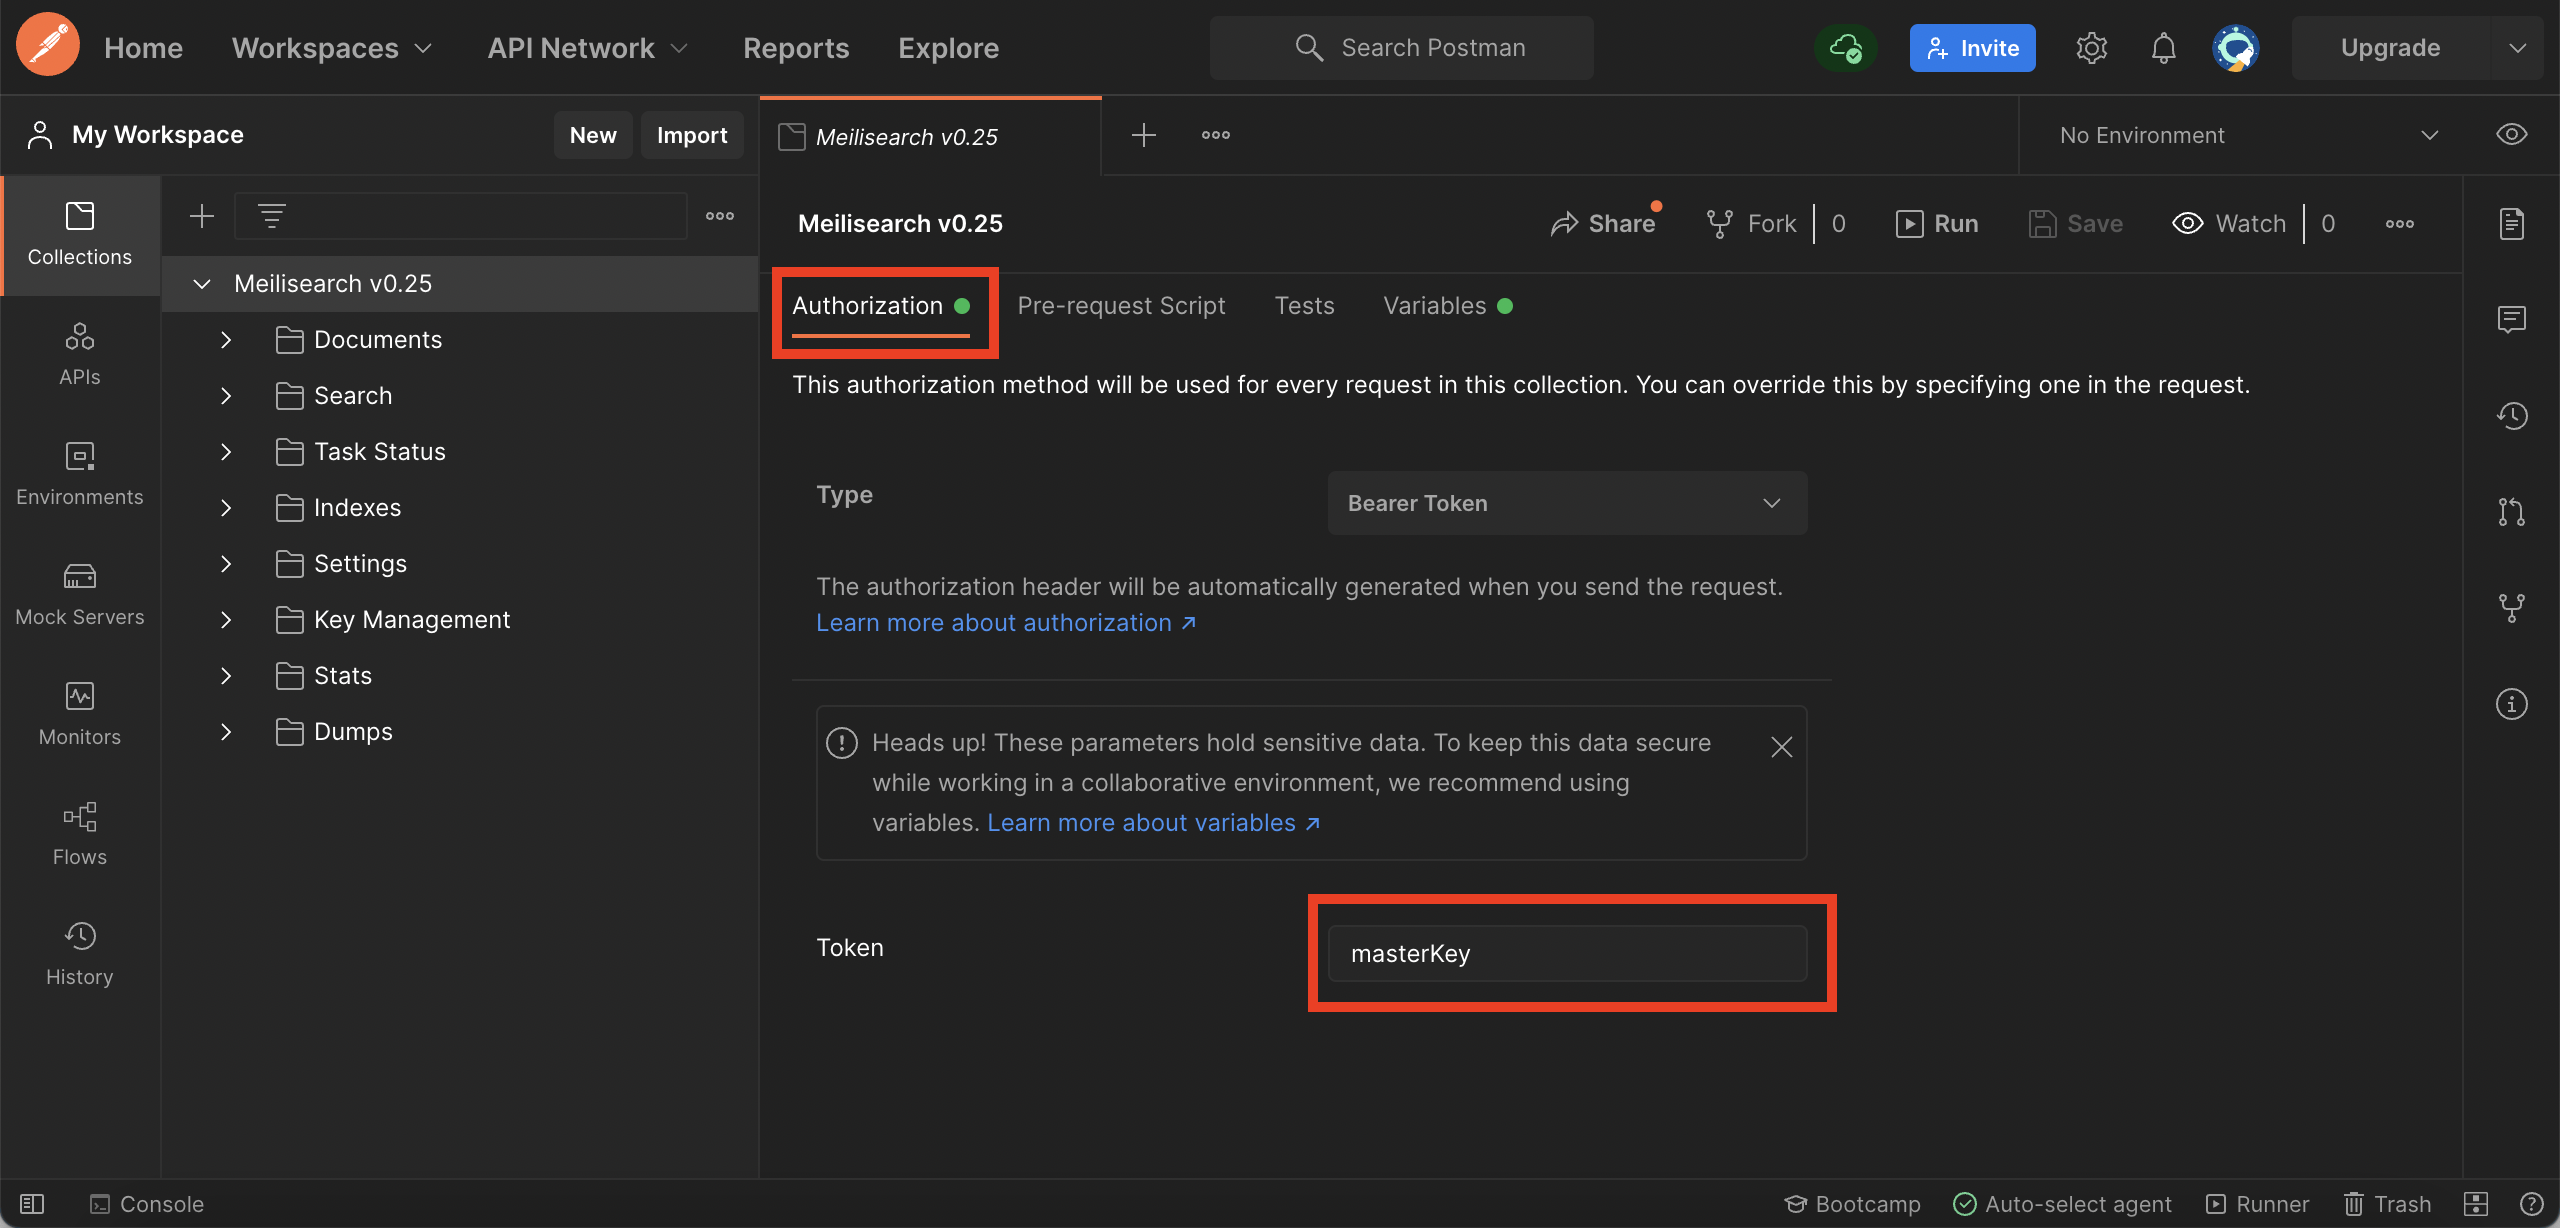The width and height of the screenshot is (2560, 1228).
Task: Enable Auto-select agent
Action: (x=2062, y=1203)
